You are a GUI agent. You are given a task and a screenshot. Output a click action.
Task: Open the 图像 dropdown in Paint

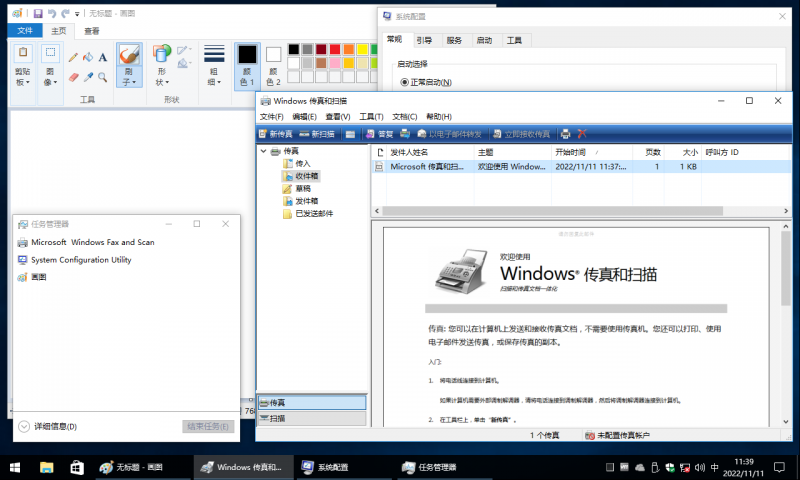pyautogui.click(x=51, y=77)
